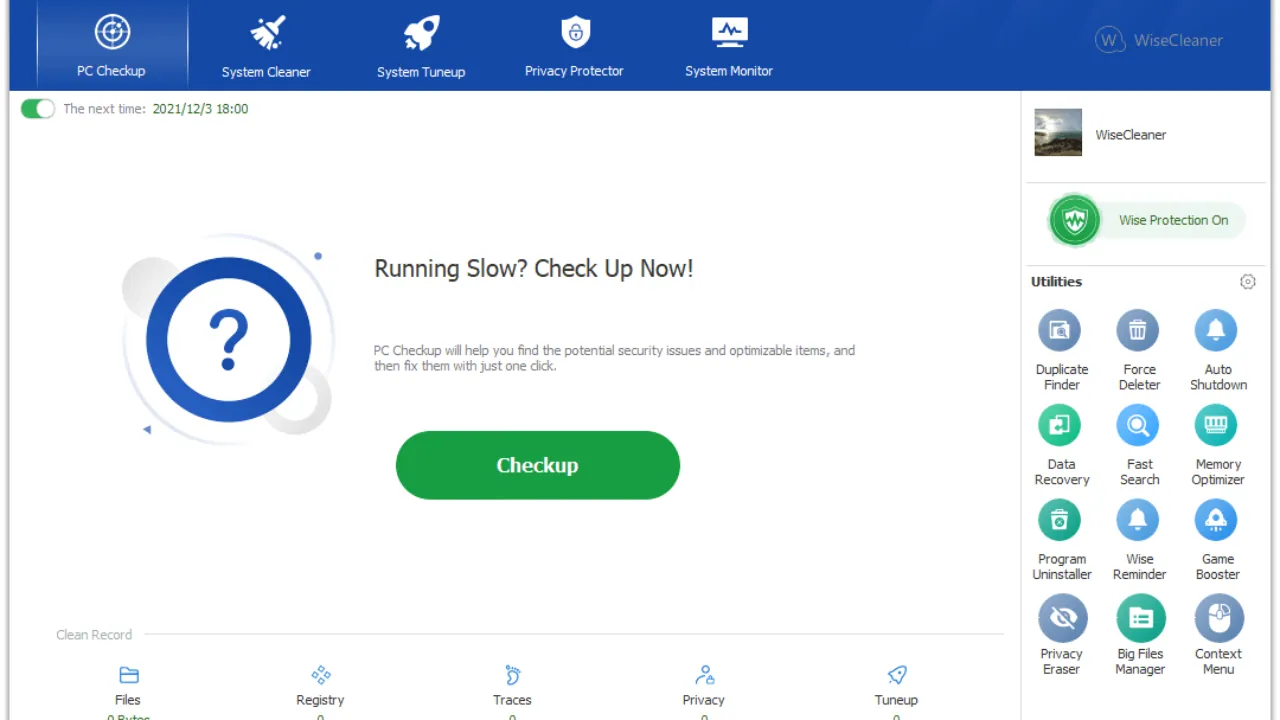1280x720 pixels.
Task: Start the green Checkup button
Action: [x=538, y=465]
